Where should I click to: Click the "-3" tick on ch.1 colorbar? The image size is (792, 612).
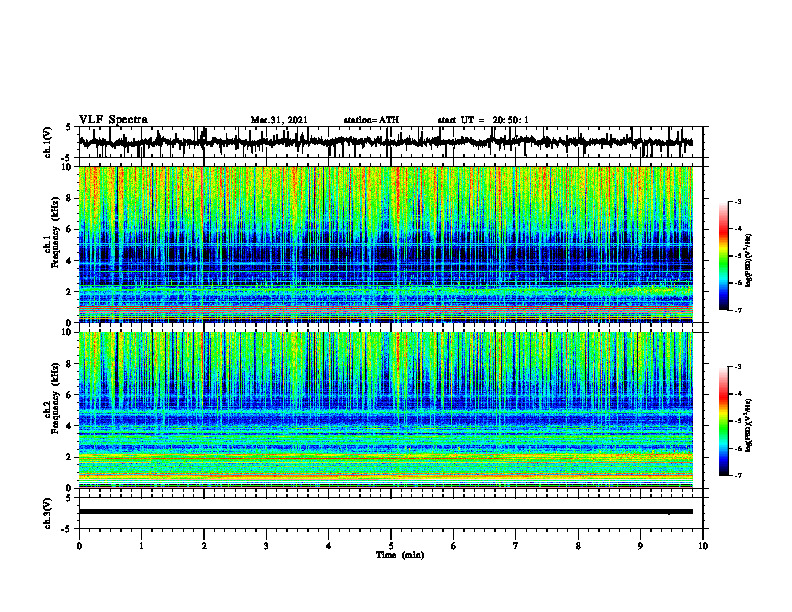(738, 201)
